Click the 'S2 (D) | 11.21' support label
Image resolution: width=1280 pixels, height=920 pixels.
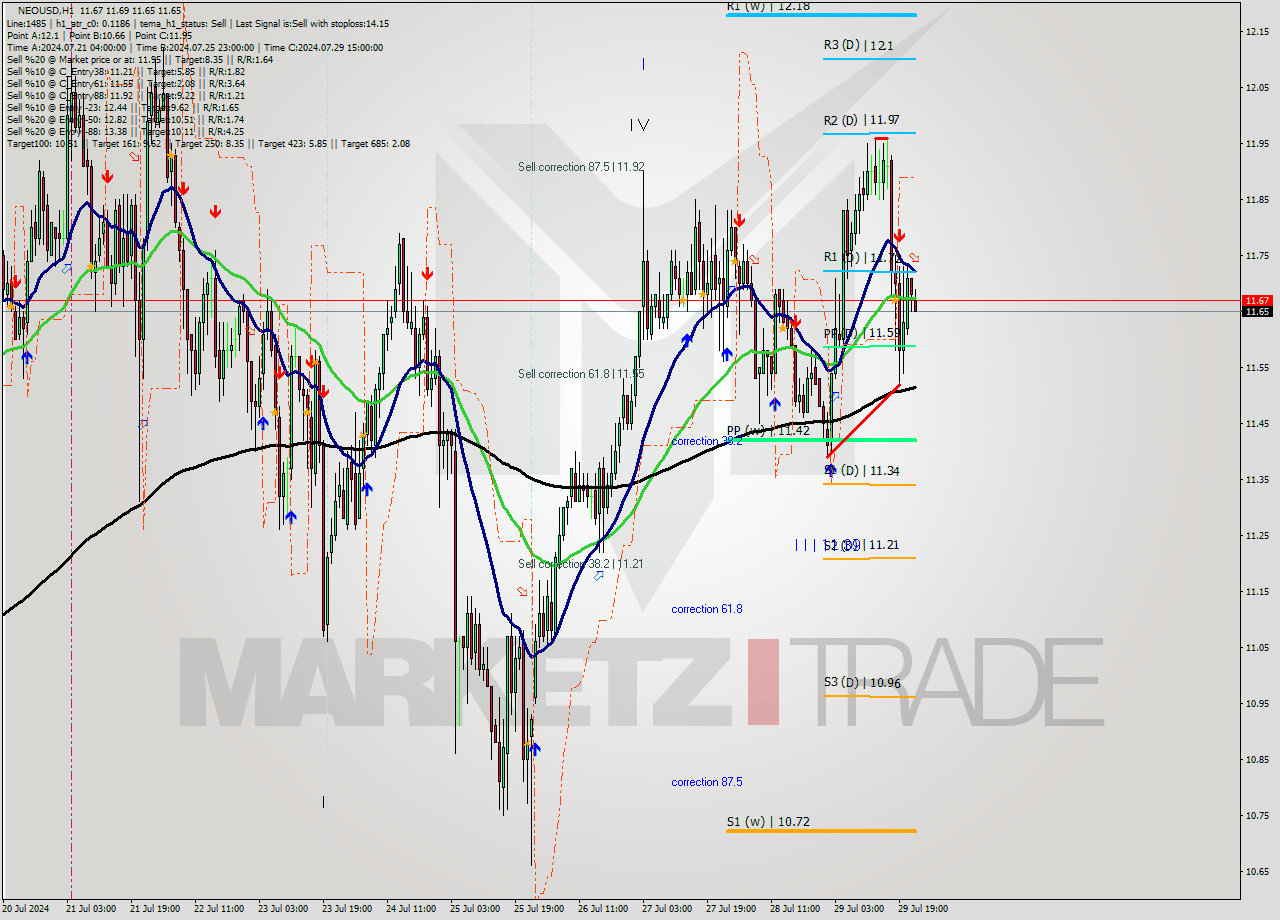pyautogui.click(x=861, y=545)
